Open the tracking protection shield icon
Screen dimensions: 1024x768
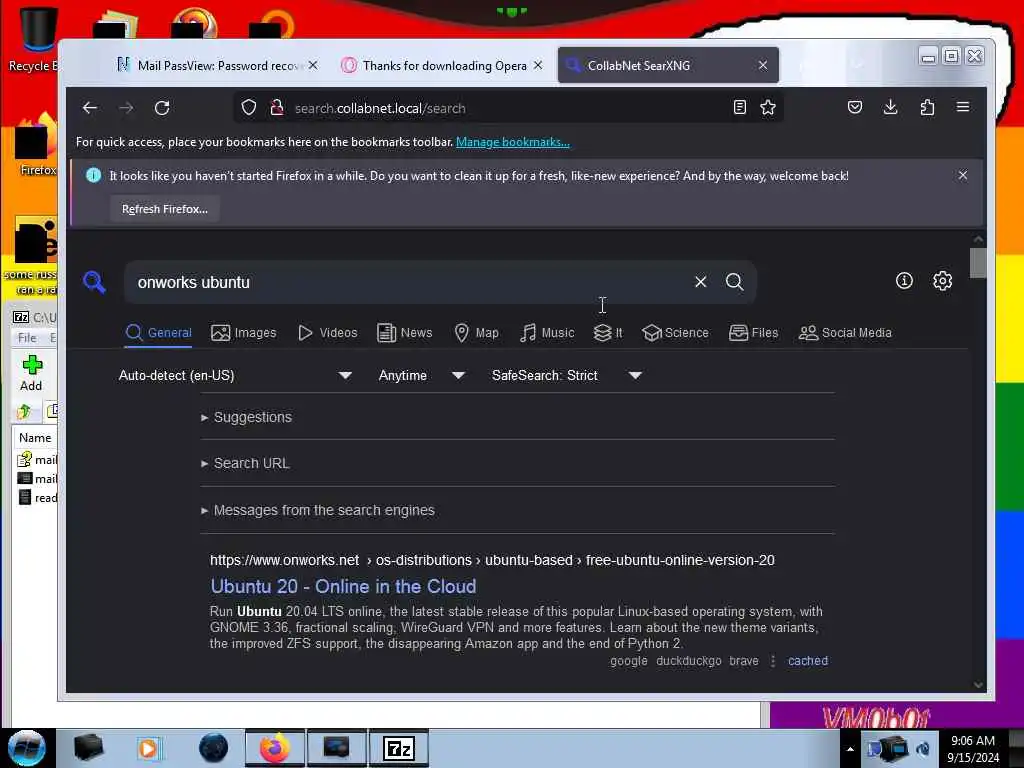coord(249,108)
